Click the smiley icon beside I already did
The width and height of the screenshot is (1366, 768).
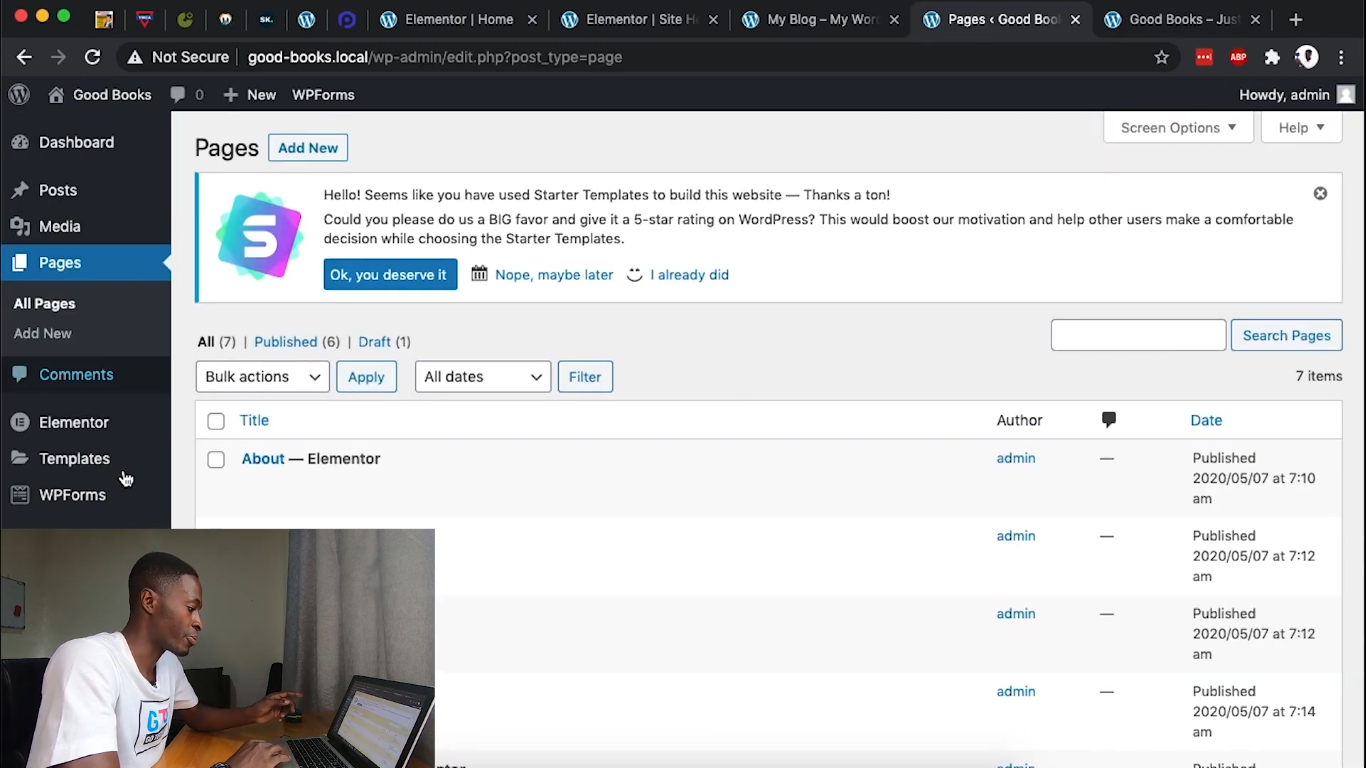[635, 274]
